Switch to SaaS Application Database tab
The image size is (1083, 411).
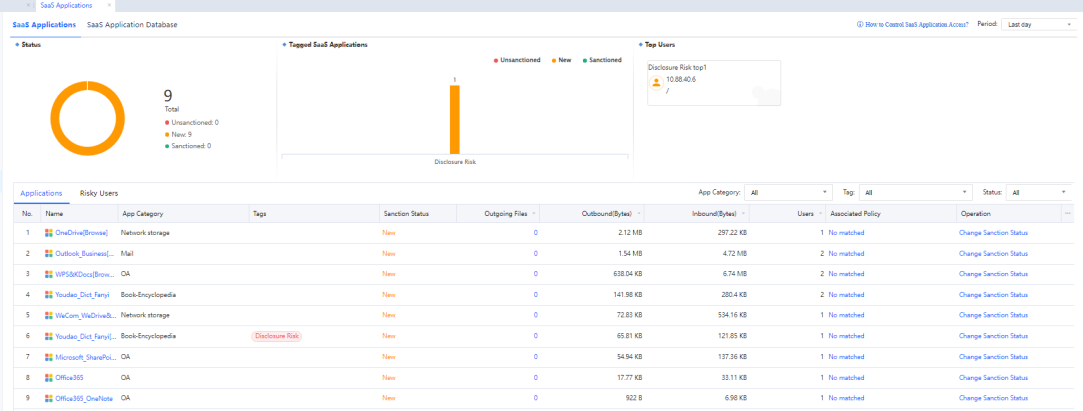coord(132,24)
